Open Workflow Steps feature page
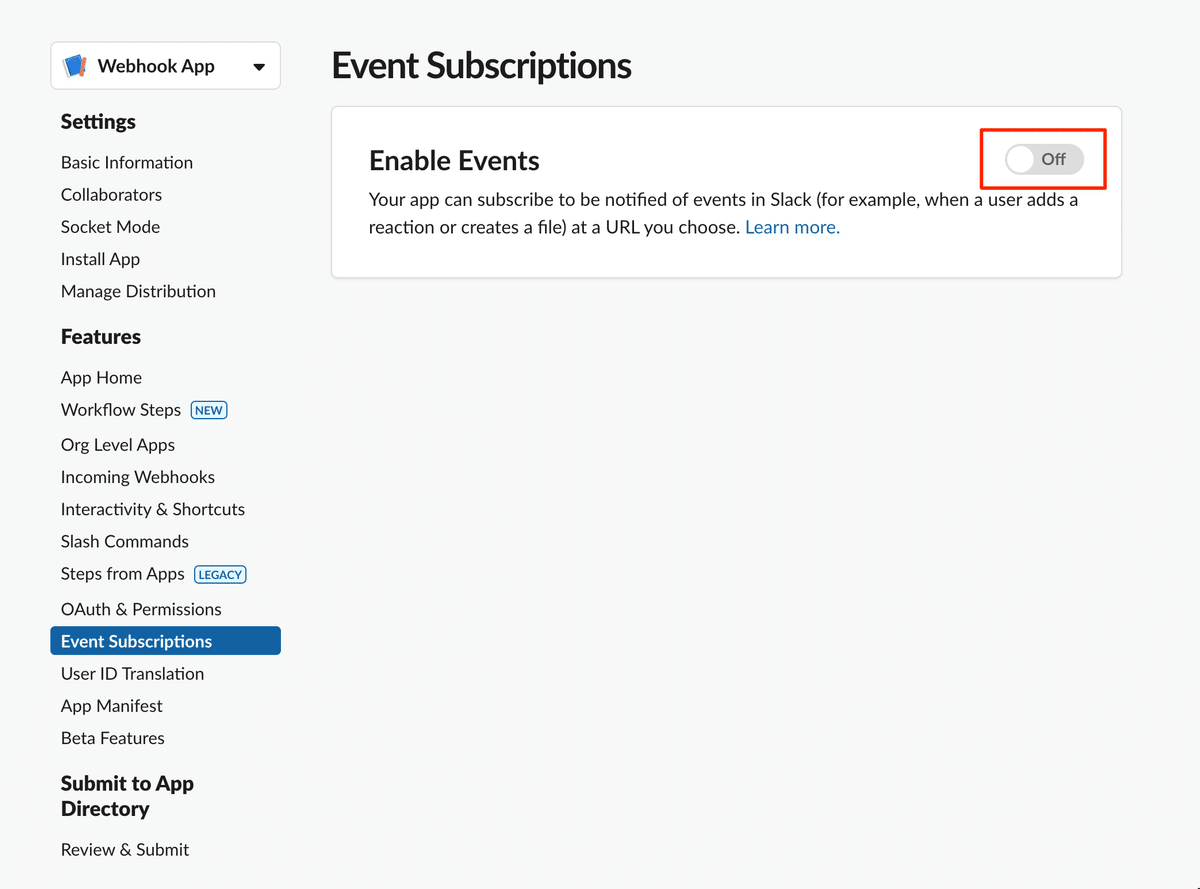Viewport: 1200px width, 889px height. tap(121, 409)
